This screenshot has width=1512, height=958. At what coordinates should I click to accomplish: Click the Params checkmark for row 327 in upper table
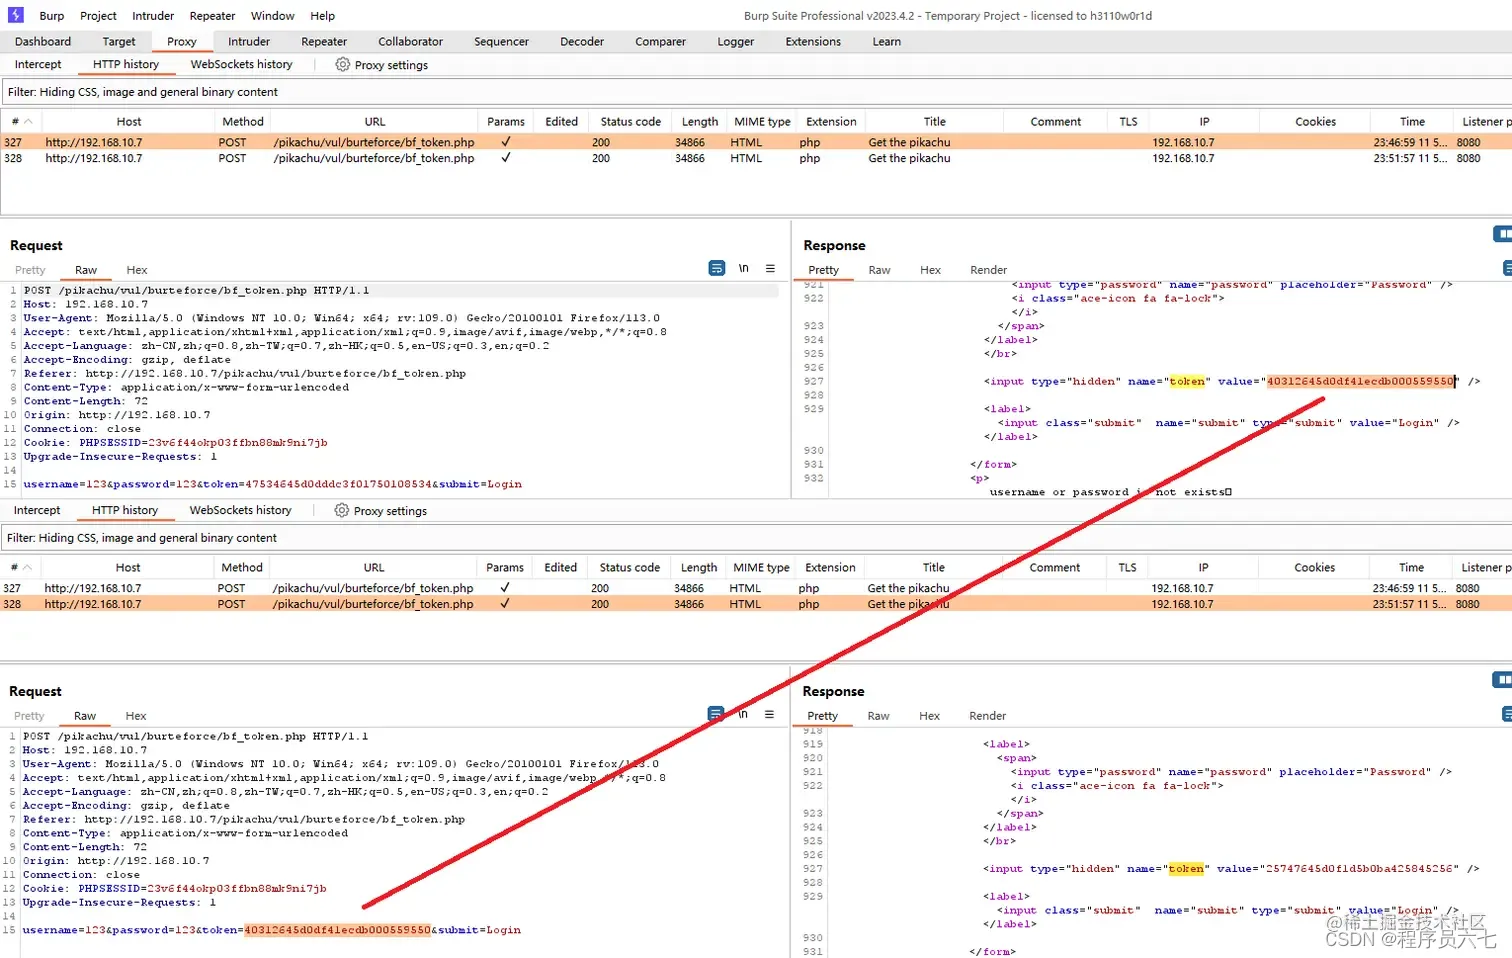(506, 142)
